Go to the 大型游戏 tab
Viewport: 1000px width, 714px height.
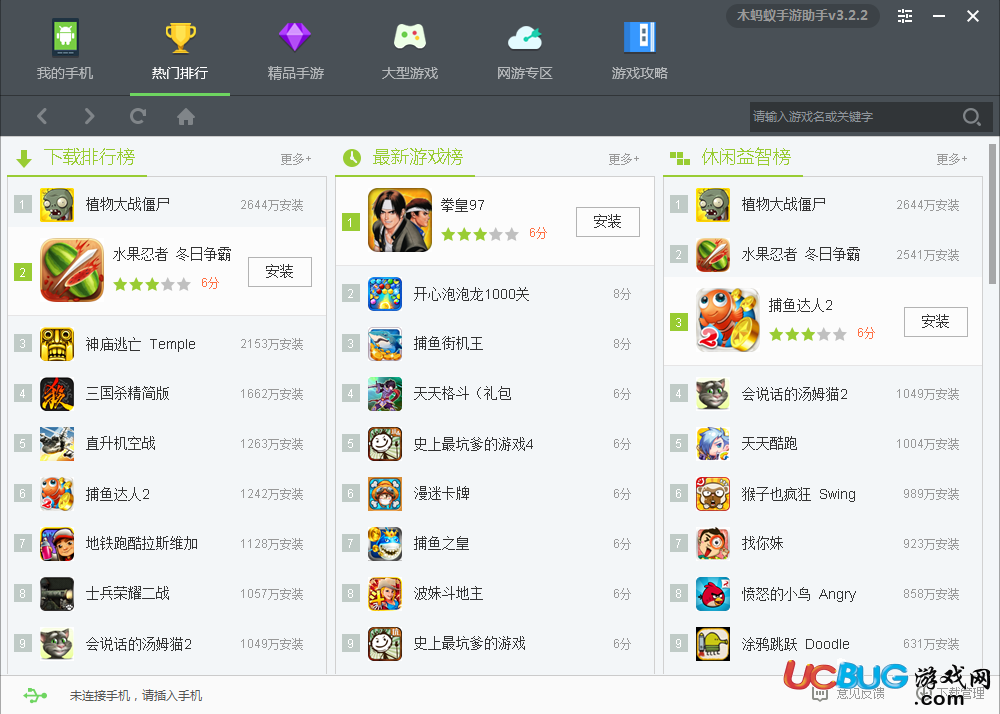(x=409, y=49)
